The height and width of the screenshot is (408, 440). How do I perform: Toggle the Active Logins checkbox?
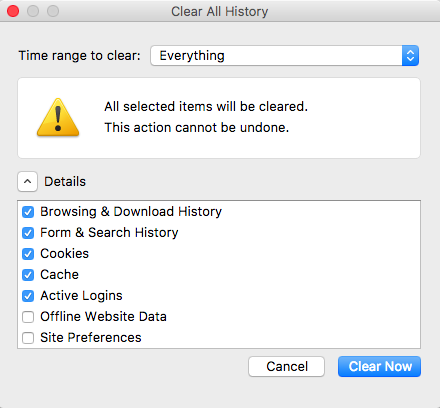coord(28,296)
